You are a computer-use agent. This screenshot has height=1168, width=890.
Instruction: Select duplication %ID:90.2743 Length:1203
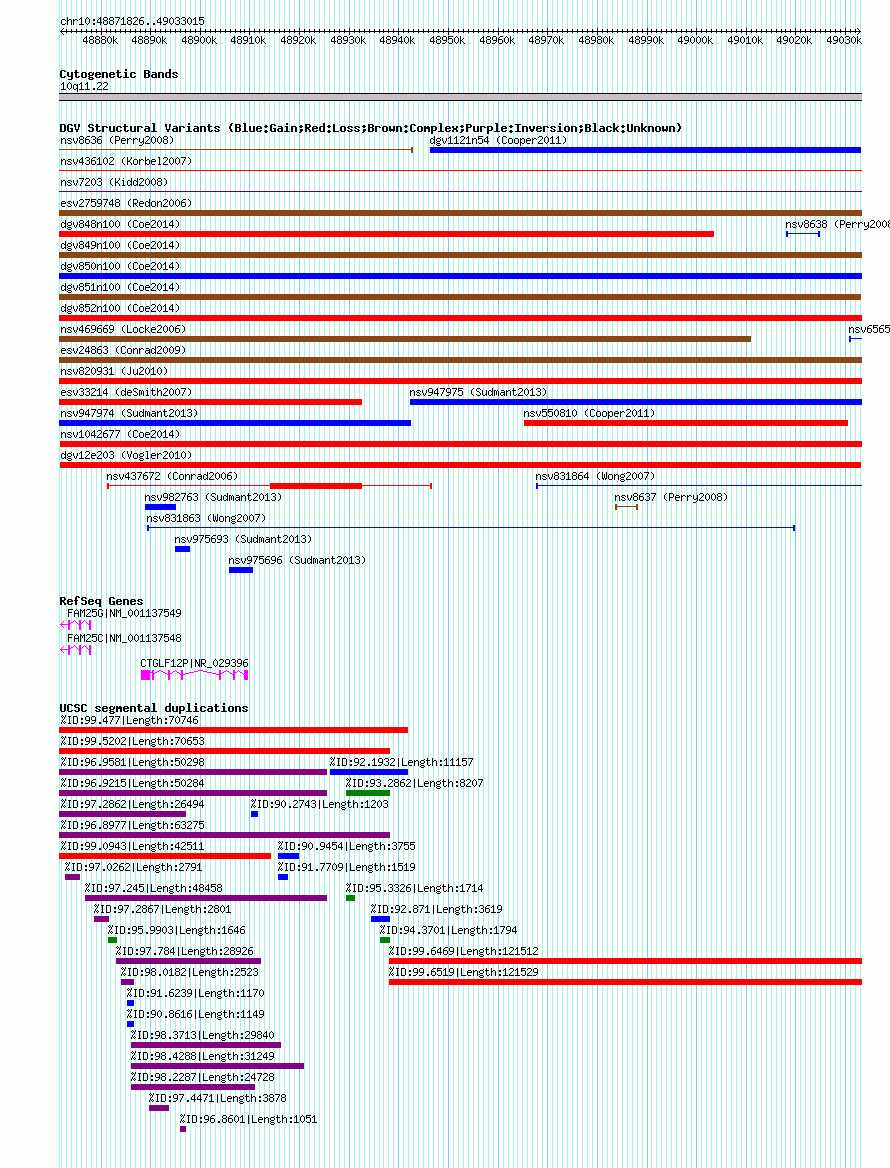[x=255, y=814]
